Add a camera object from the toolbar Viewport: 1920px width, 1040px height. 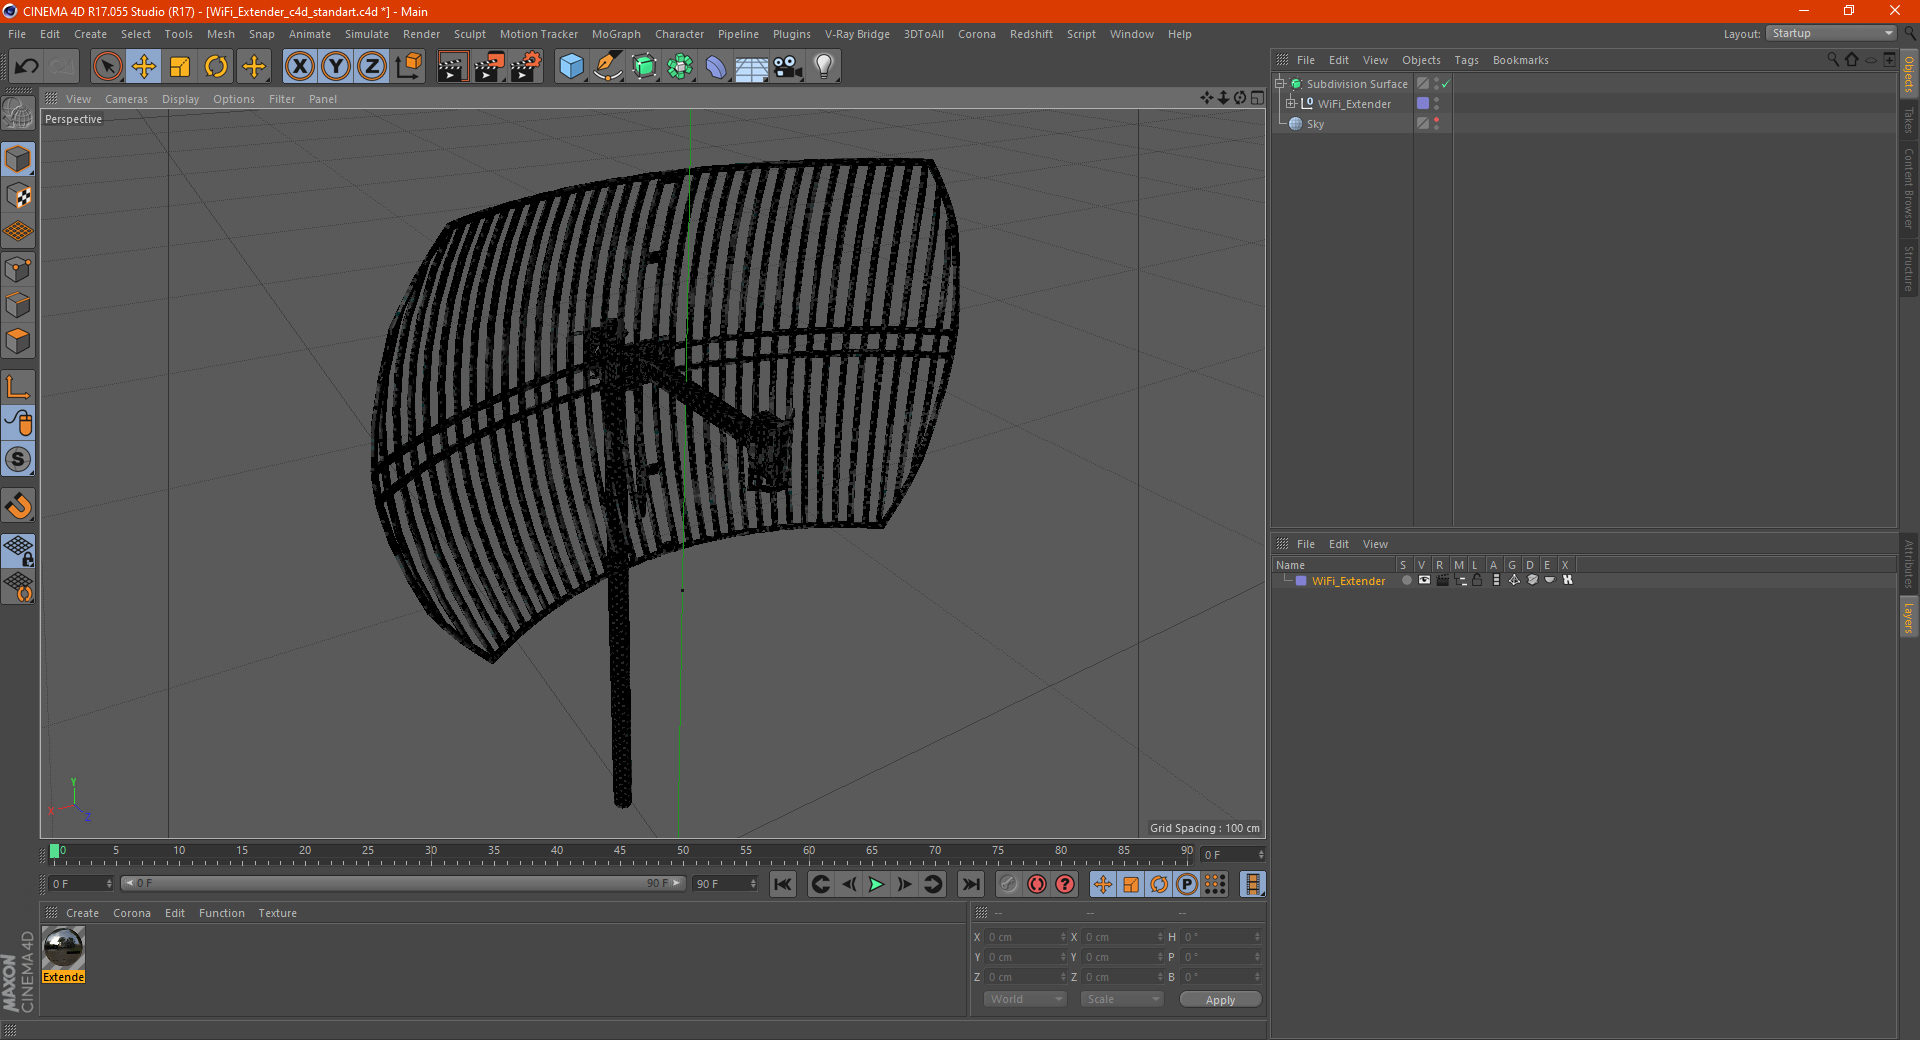[787, 67]
